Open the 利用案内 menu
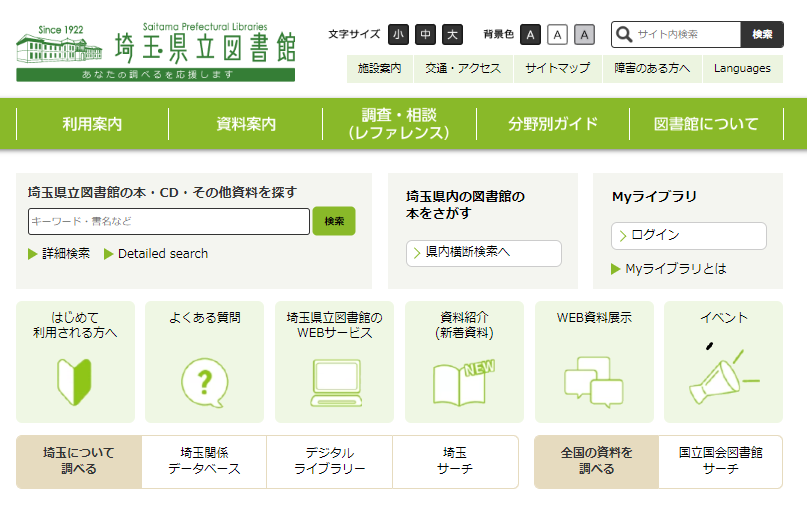 92,124
